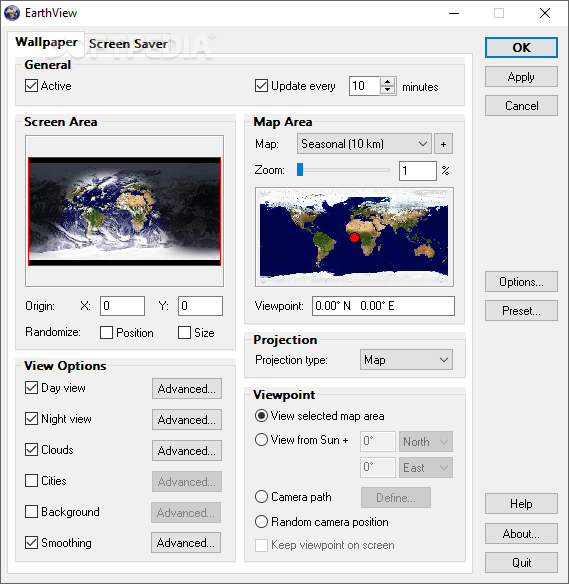569x584 pixels.
Task: Open the Options dialog
Action: (x=521, y=282)
